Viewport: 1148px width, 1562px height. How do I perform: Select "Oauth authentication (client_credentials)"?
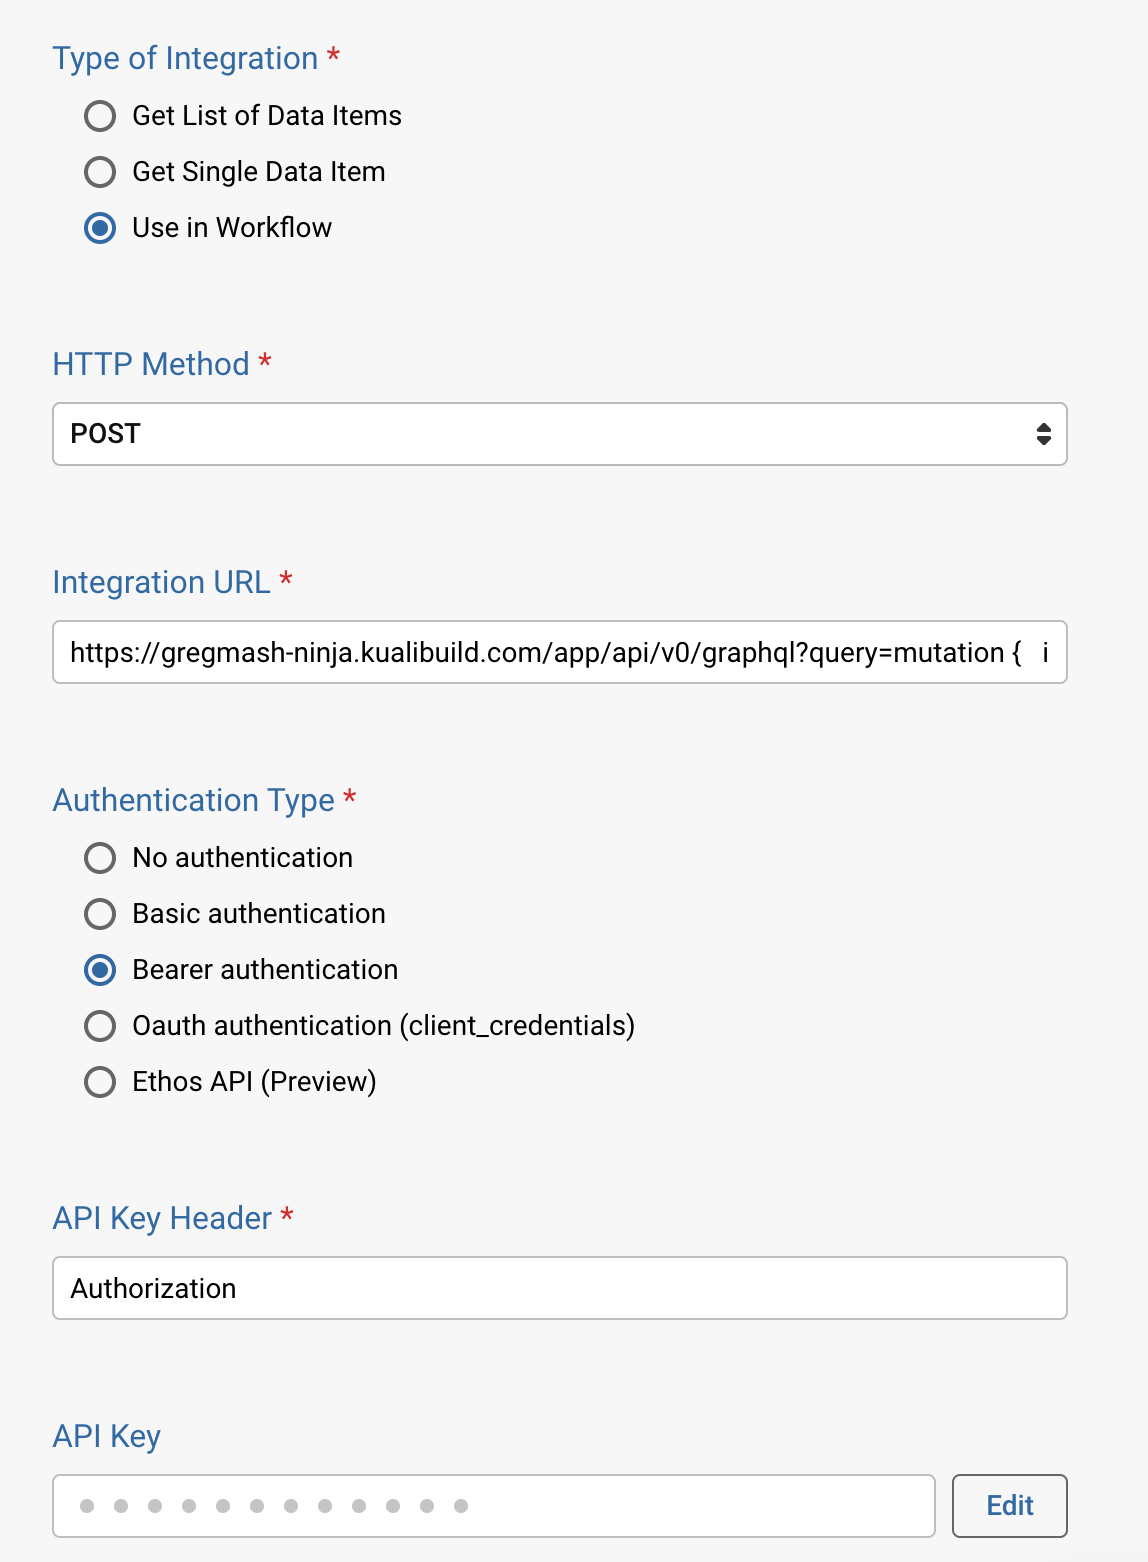[99, 1026]
